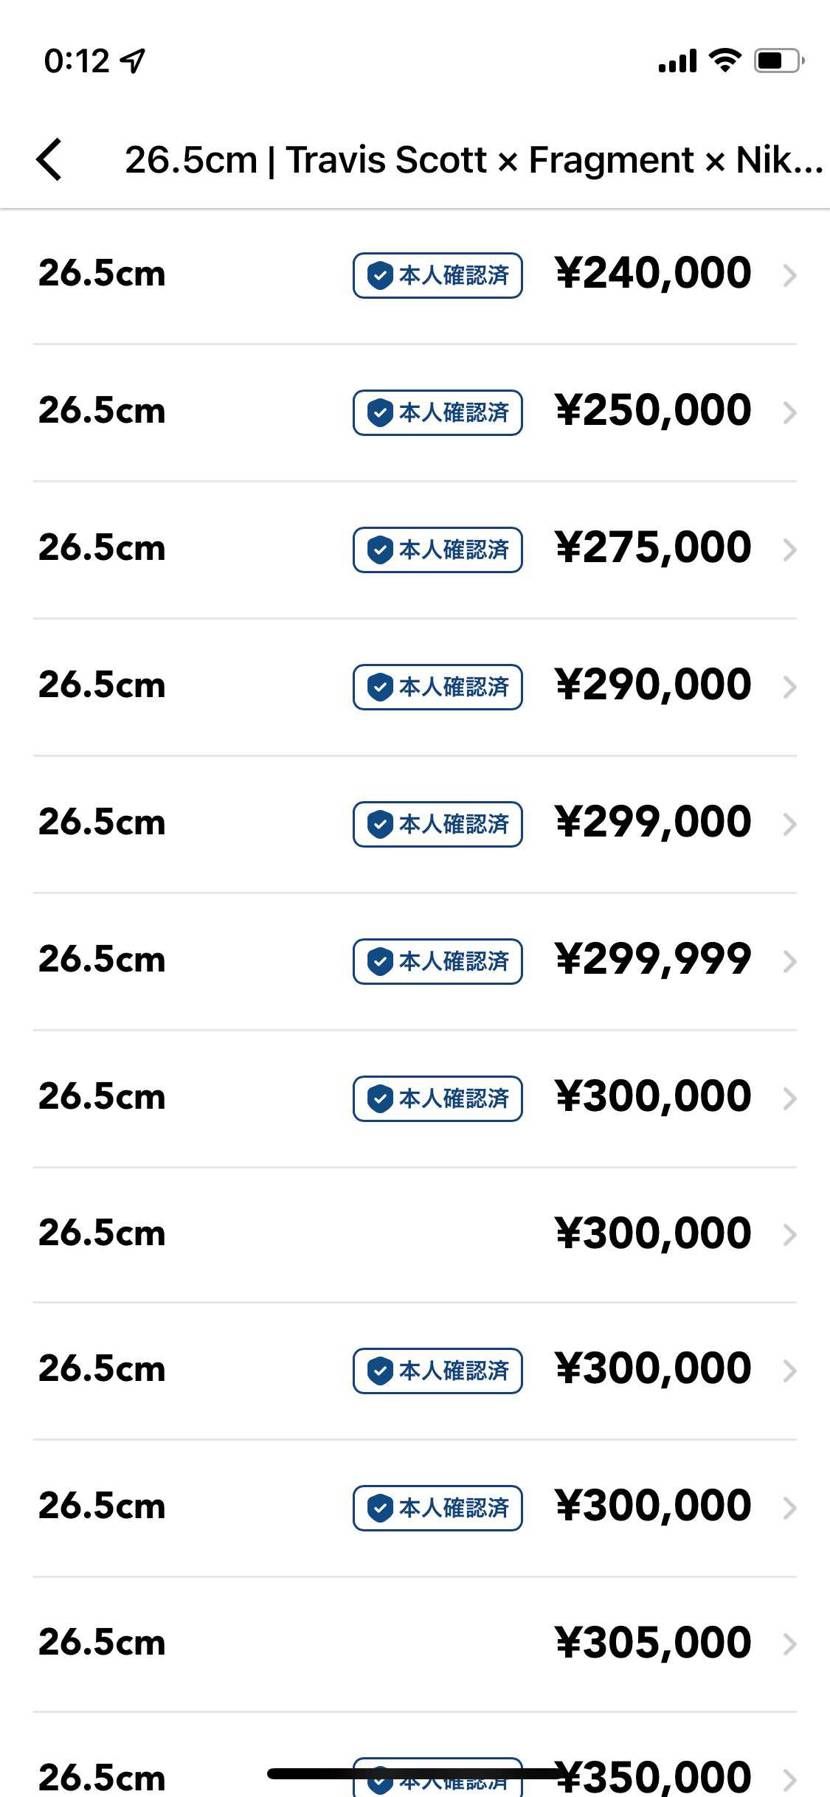The height and width of the screenshot is (1797, 830).
Task: Tap verified badge on ¥299,999 listing
Action: [438, 961]
